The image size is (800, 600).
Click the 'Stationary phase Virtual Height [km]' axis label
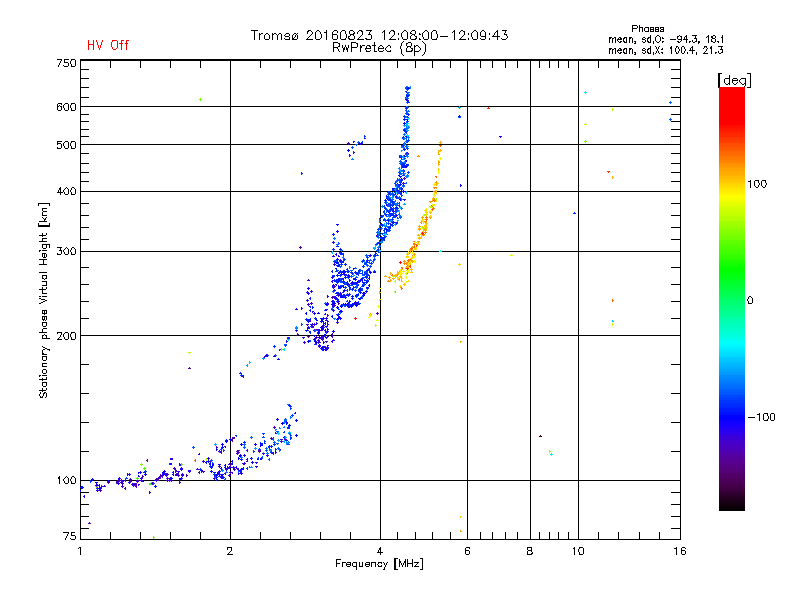coord(44,300)
